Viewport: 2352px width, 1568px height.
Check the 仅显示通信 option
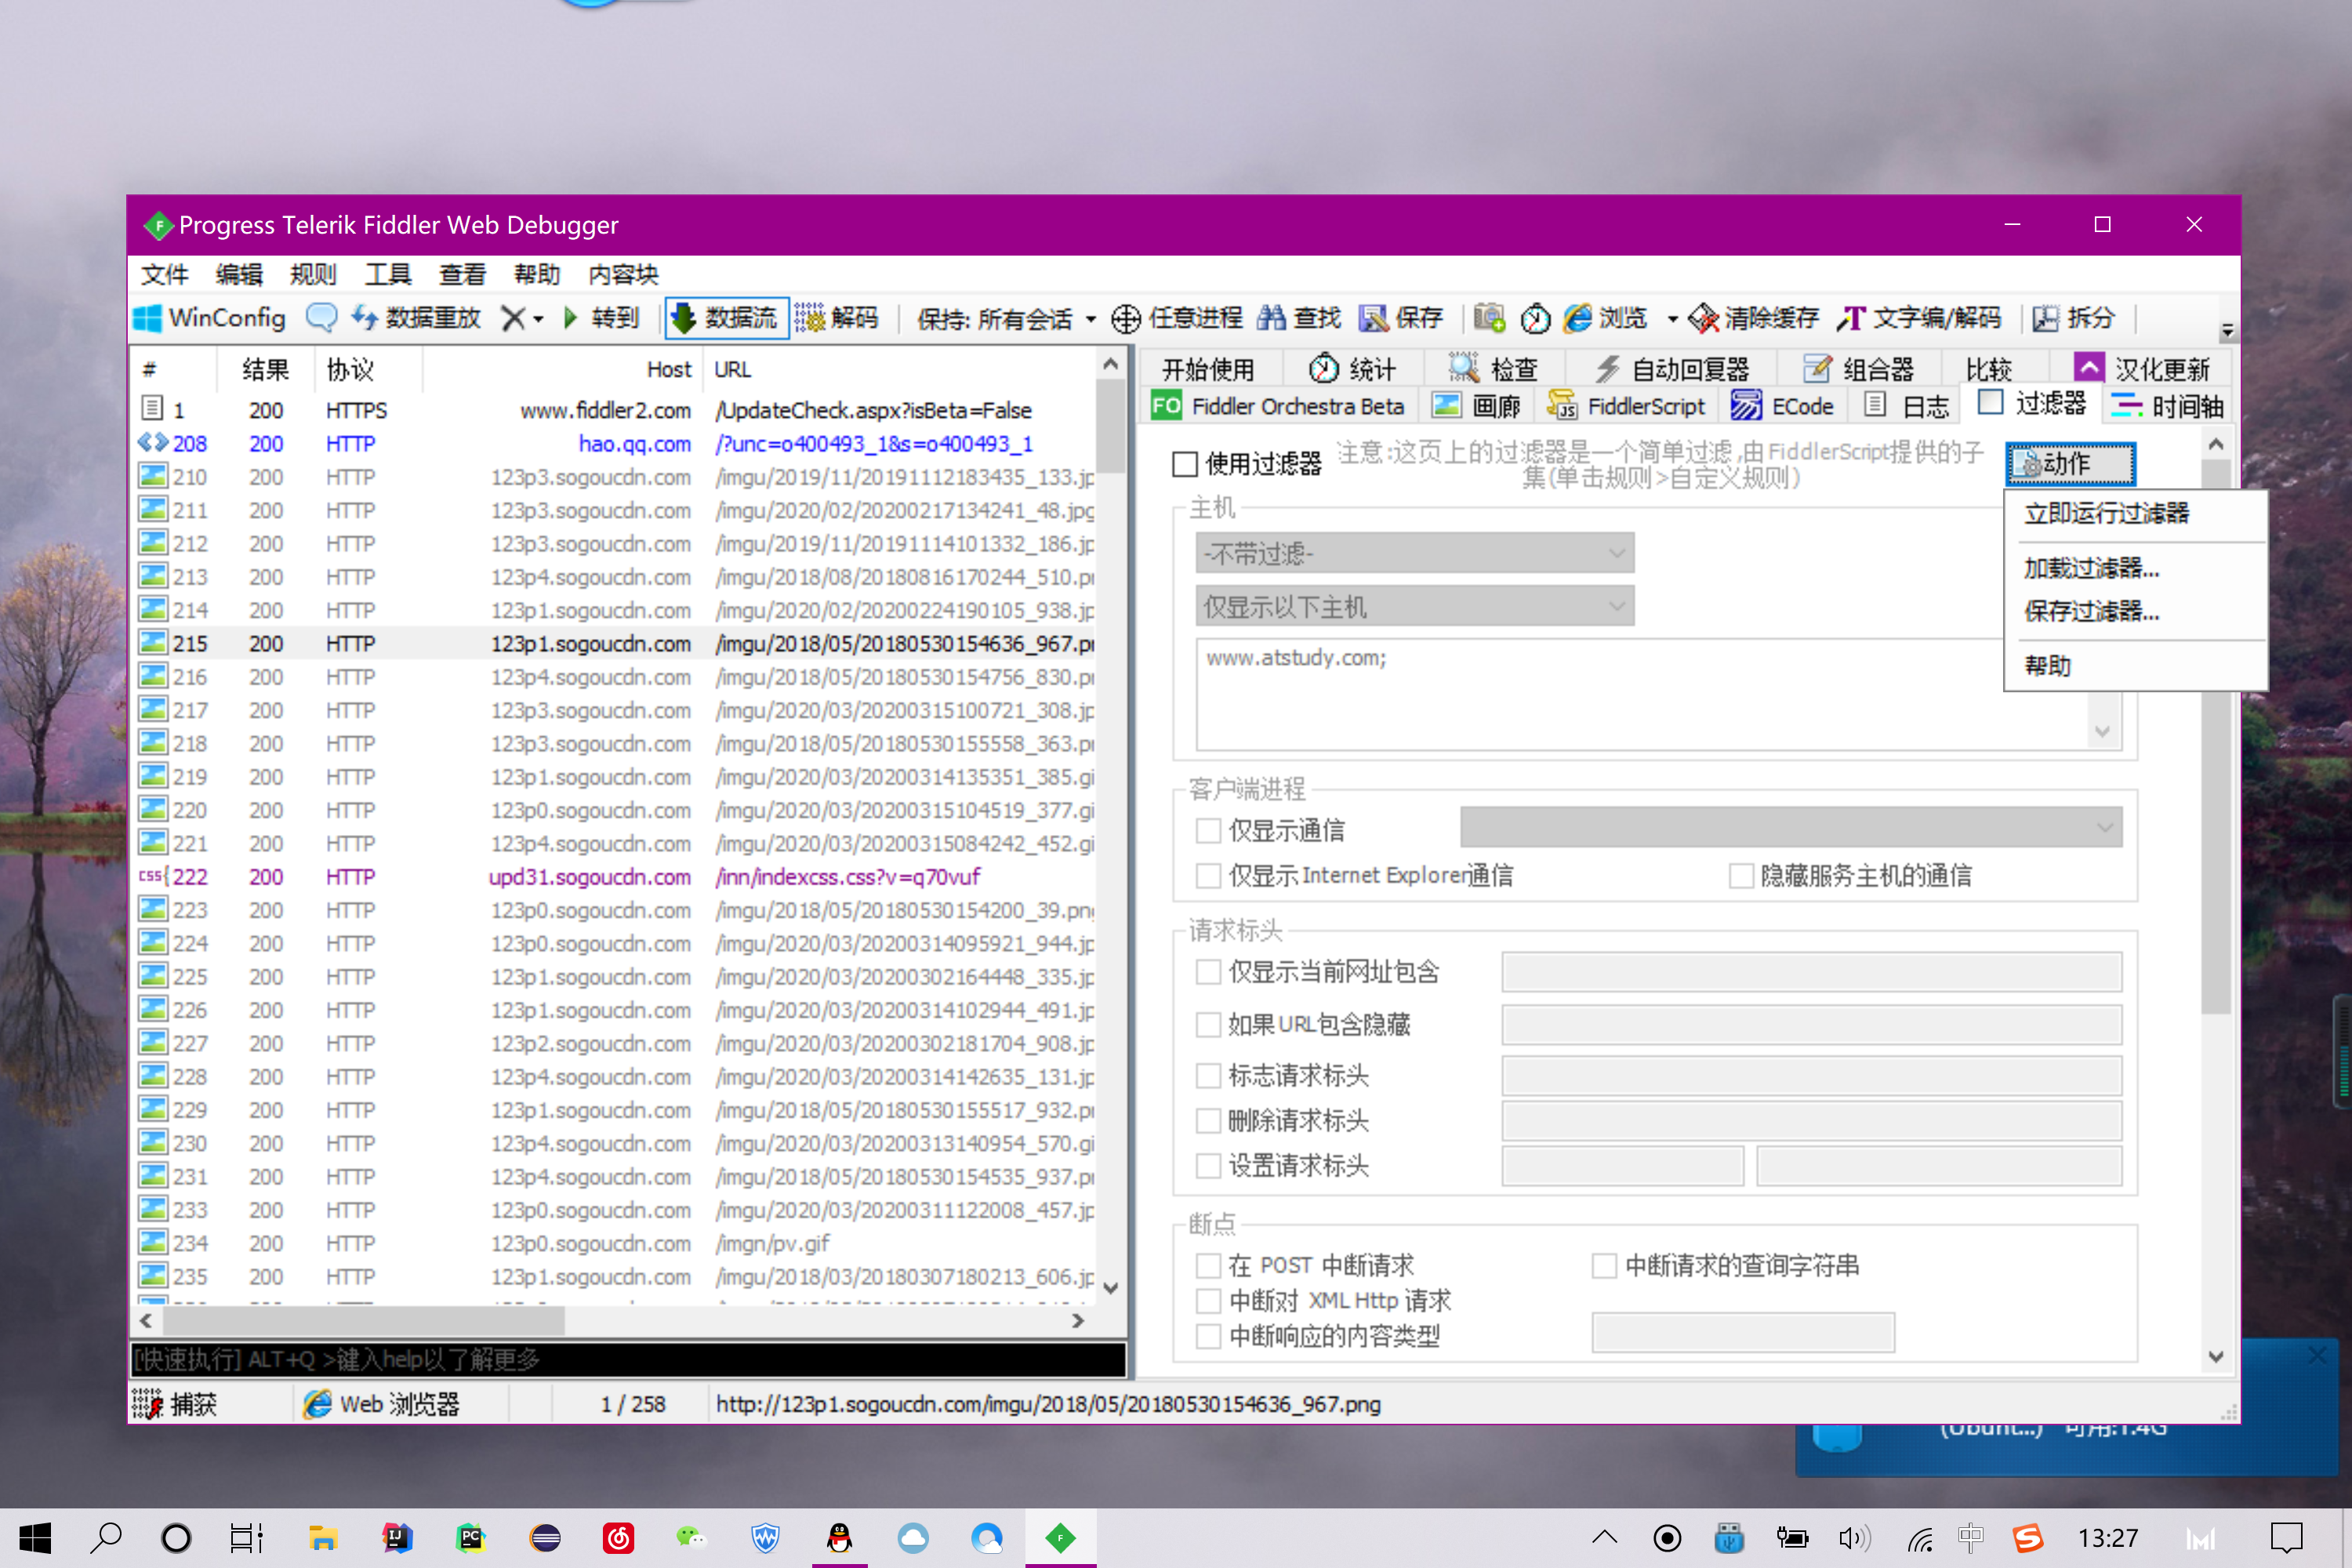click(1208, 830)
